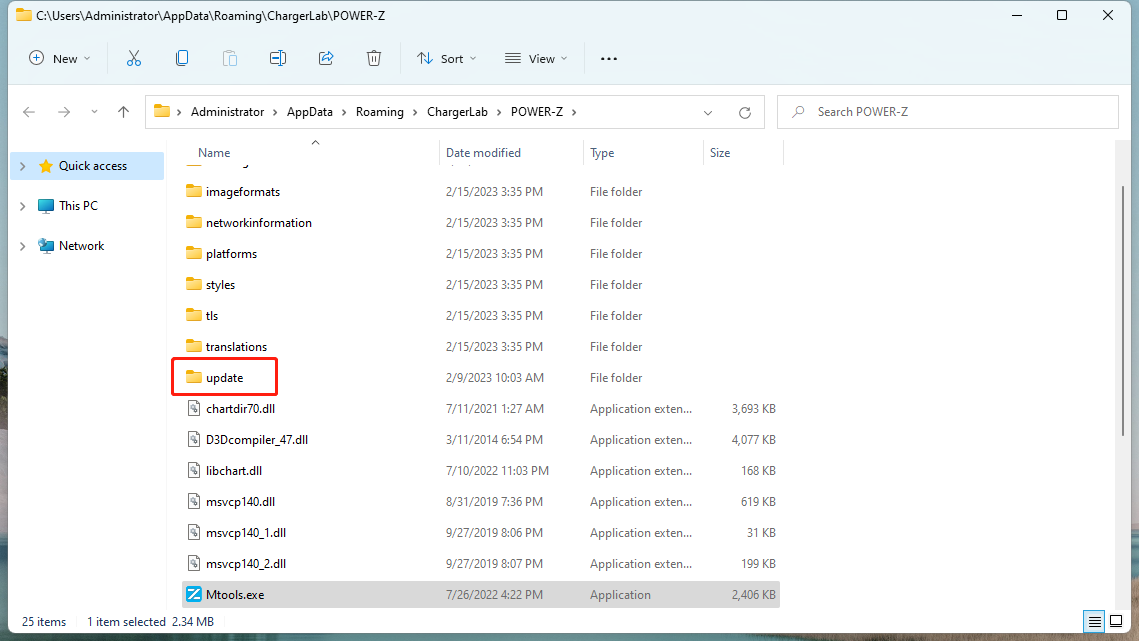Click the Delete trash icon

click(x=374, y=58)
